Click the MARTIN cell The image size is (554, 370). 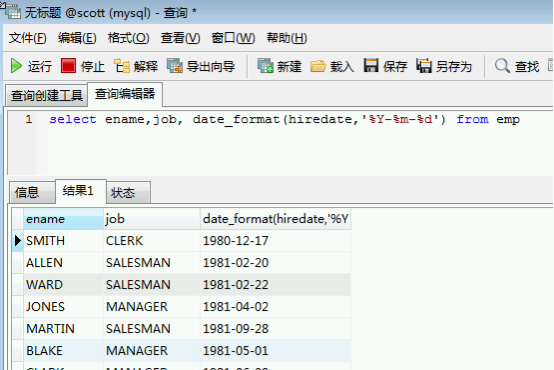pos(63,329)
